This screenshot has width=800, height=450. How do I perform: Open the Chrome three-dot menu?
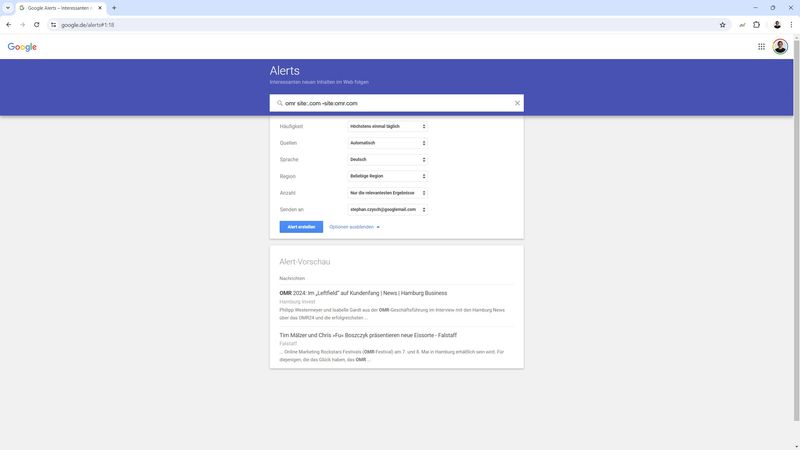coord(791,24)
